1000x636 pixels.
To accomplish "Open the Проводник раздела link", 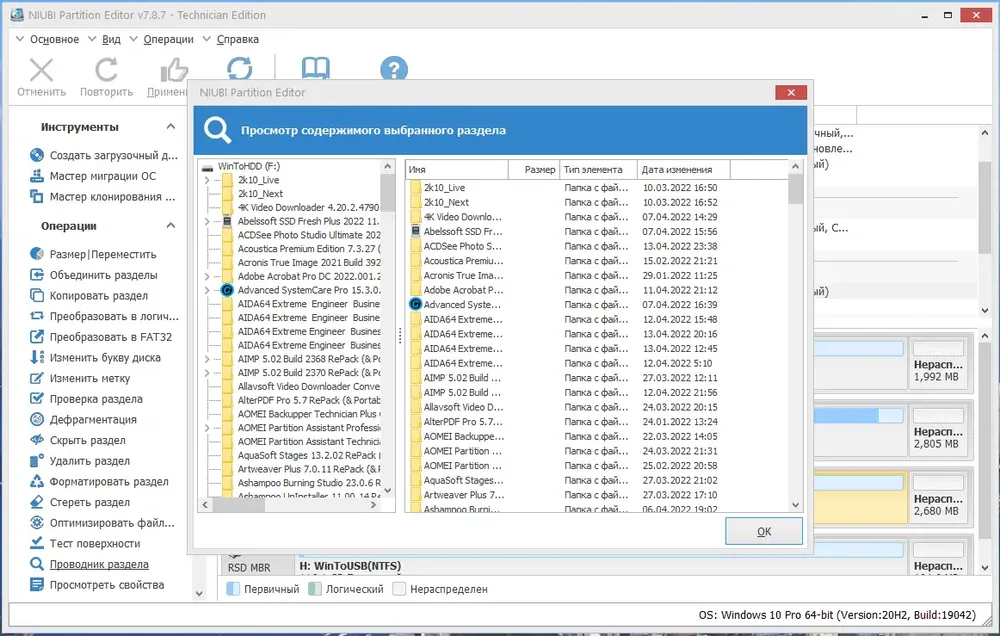I will point(99,565).
